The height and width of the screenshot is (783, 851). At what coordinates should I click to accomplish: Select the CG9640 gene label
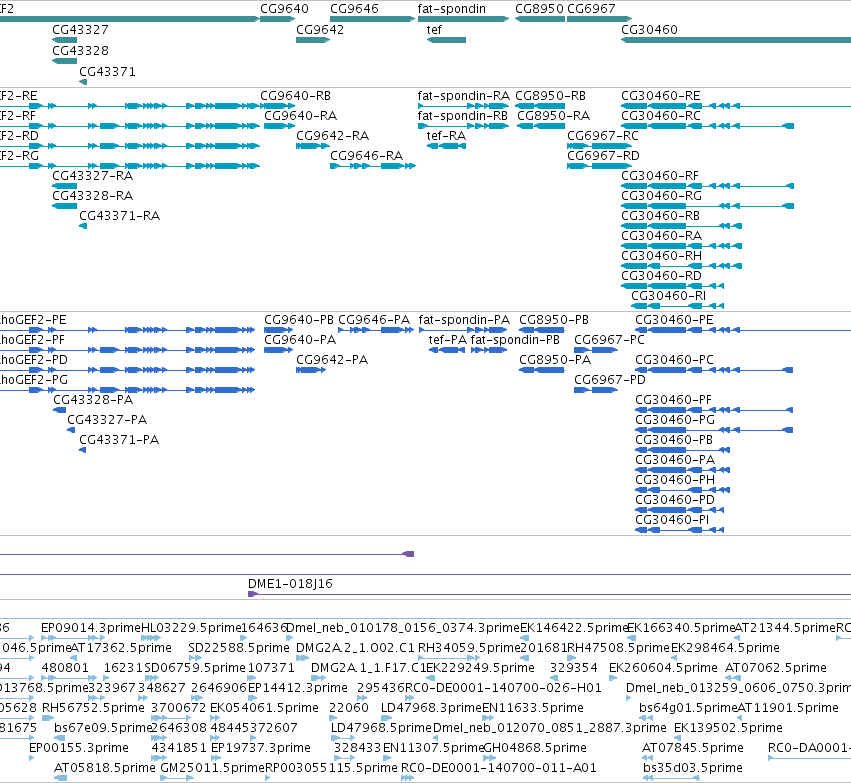point(284,9)
